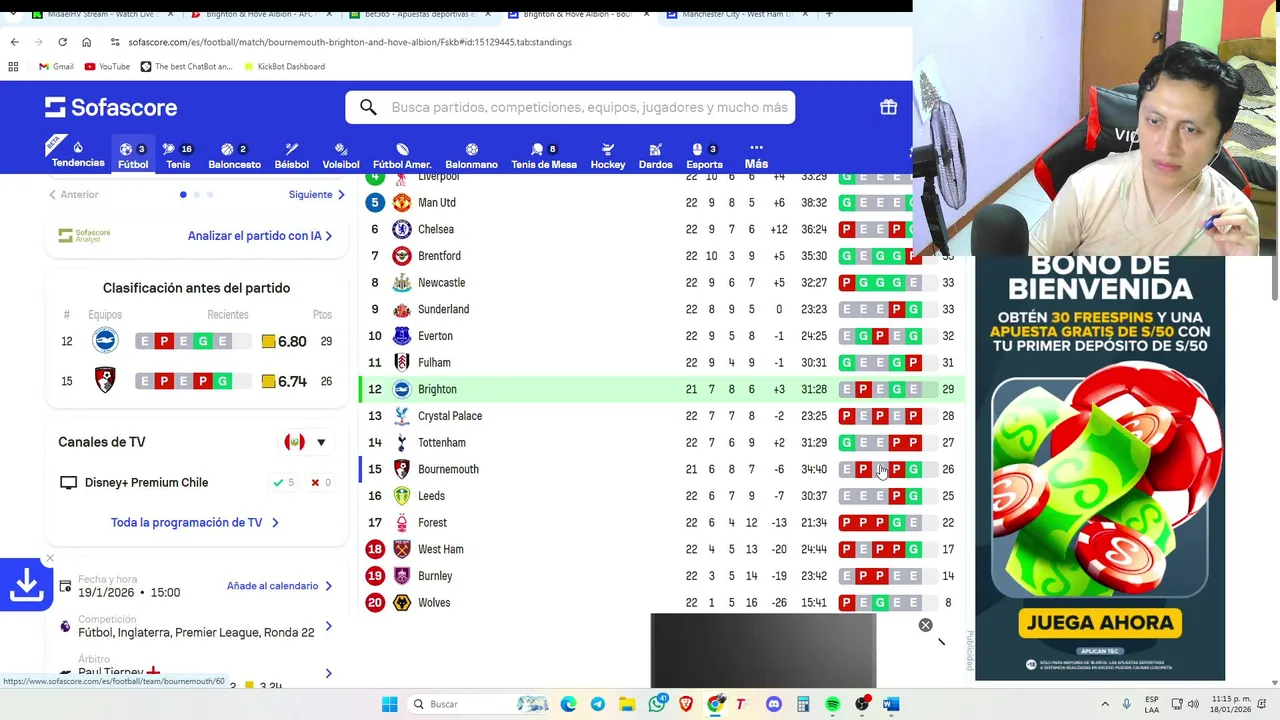This screenshot has width=1280, height=720.
Task: Open WhatsApp from the taskbar
Action: click(x=656, y=704)
